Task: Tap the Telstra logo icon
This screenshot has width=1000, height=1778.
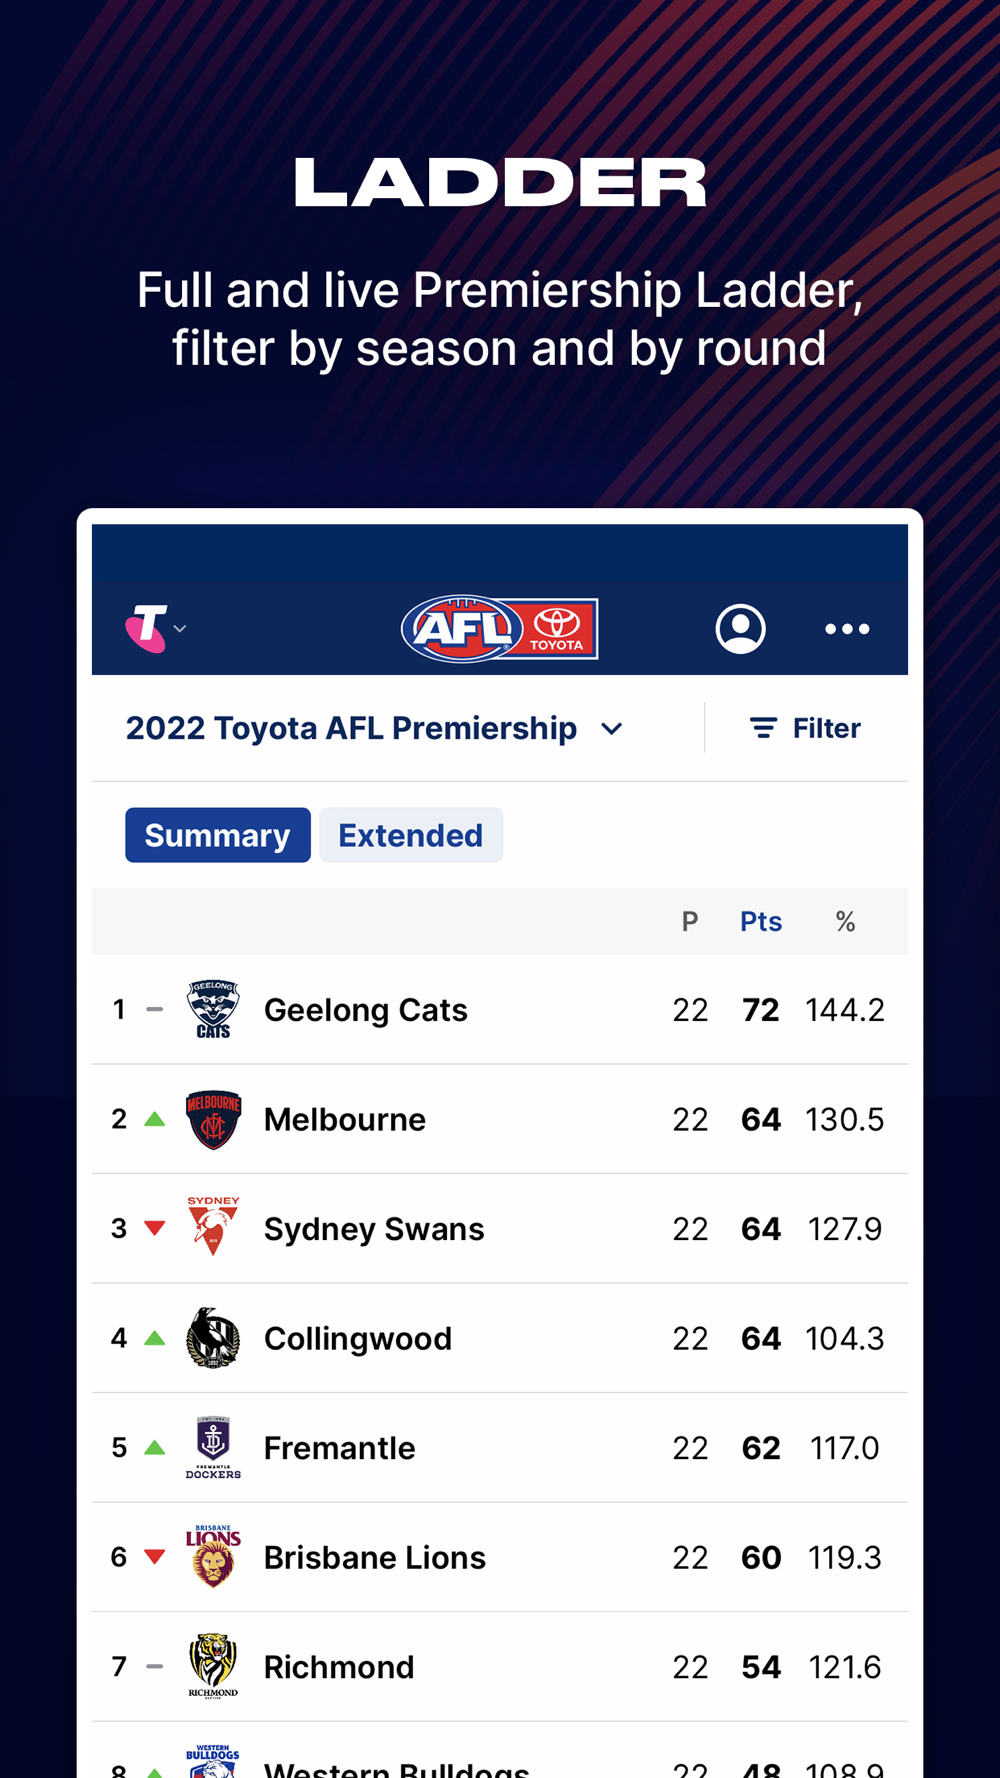Action: (x=146, y=629)
